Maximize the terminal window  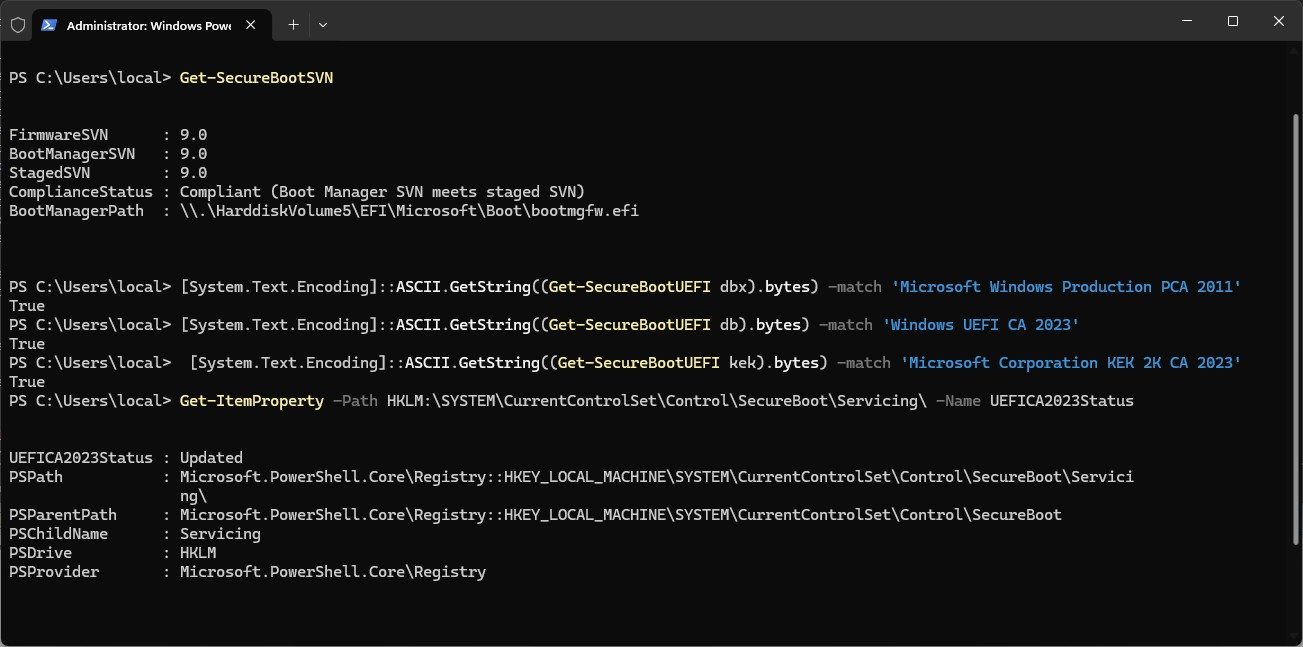click(x=1233, y=21)
